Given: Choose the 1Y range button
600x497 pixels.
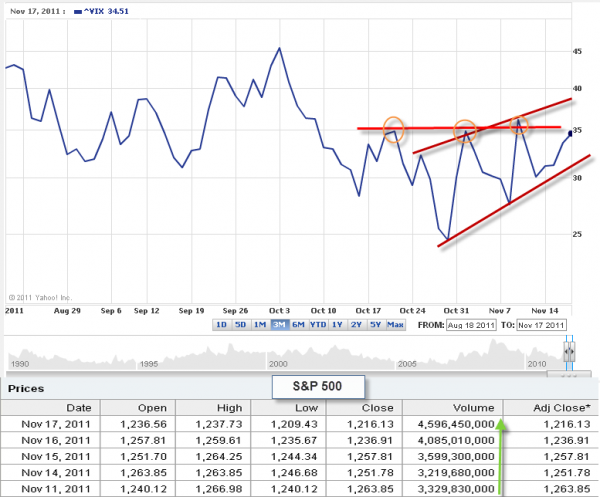Looking at the screenshot, I should [339, 325].
